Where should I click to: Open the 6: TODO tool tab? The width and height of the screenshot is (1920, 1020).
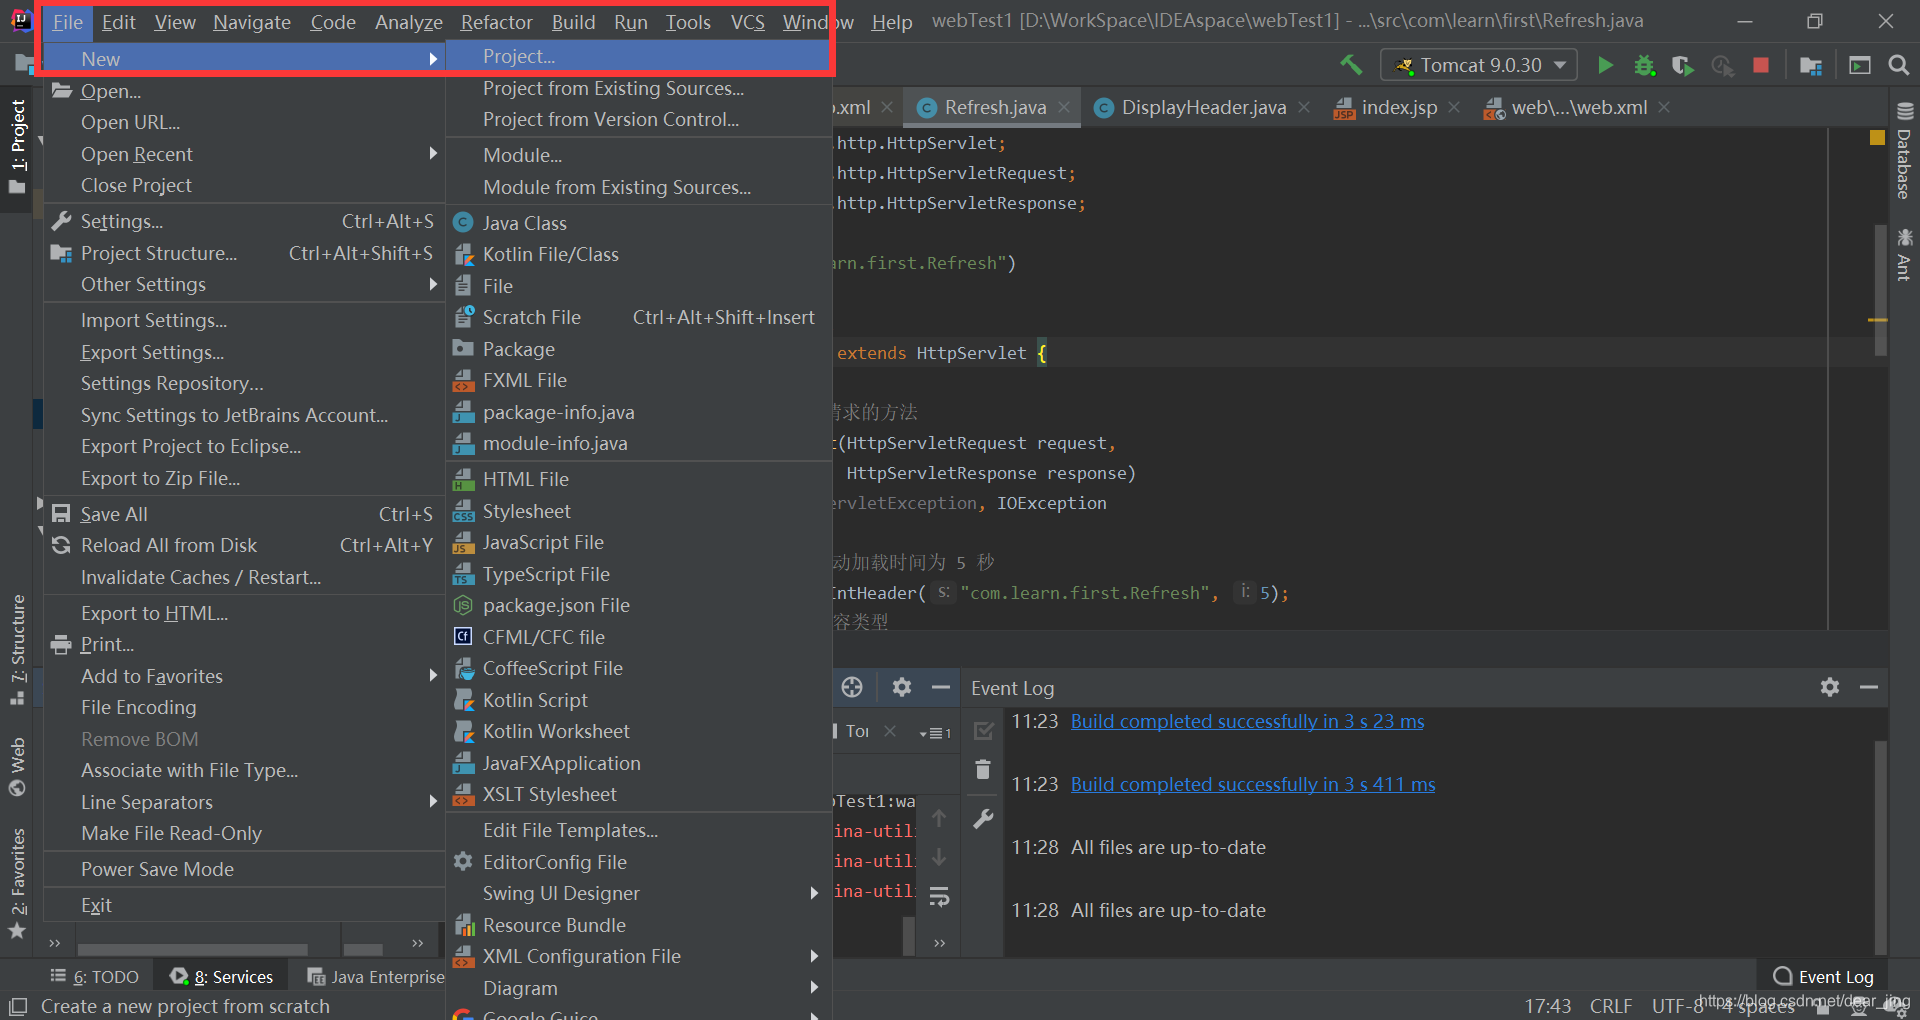(95, 977)
